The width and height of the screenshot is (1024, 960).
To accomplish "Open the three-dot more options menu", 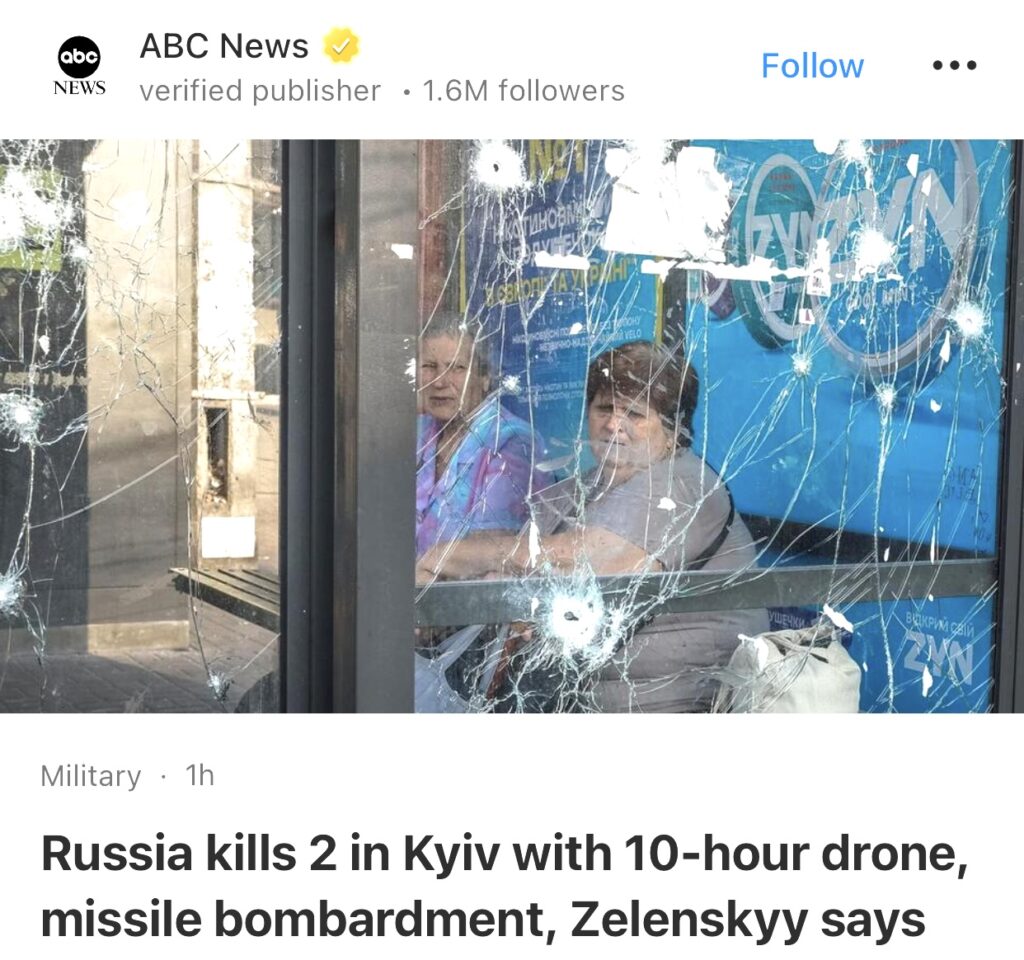I will click(954, 65).
